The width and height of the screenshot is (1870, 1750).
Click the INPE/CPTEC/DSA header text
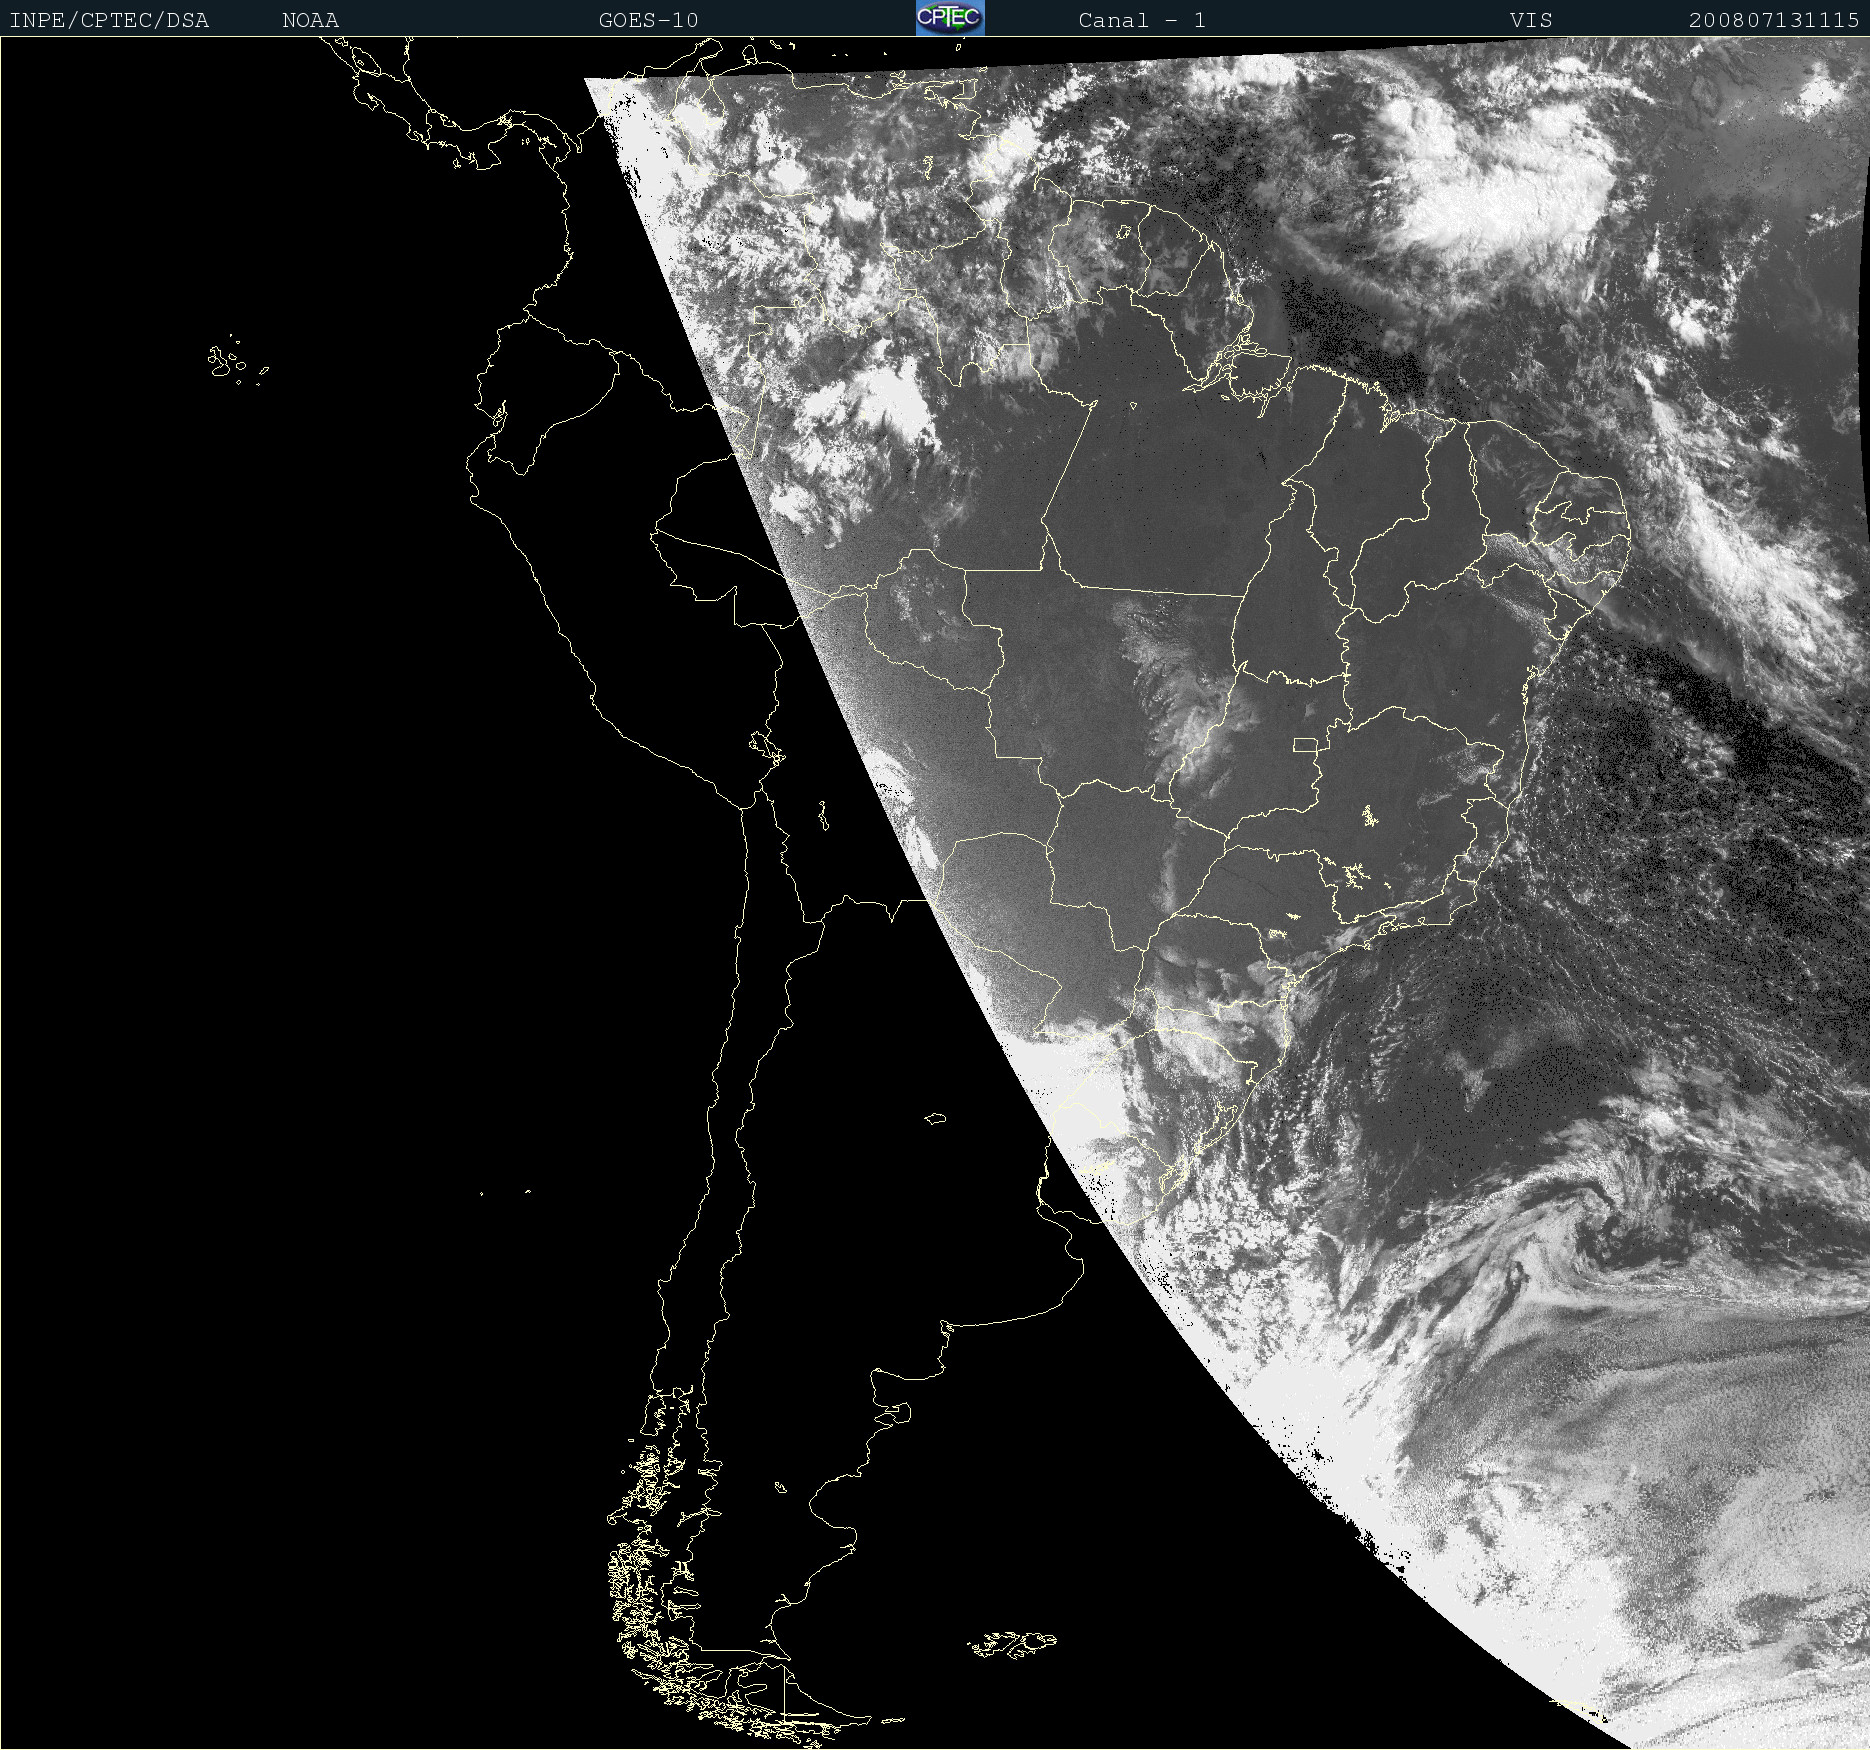(x=109, y=21)
